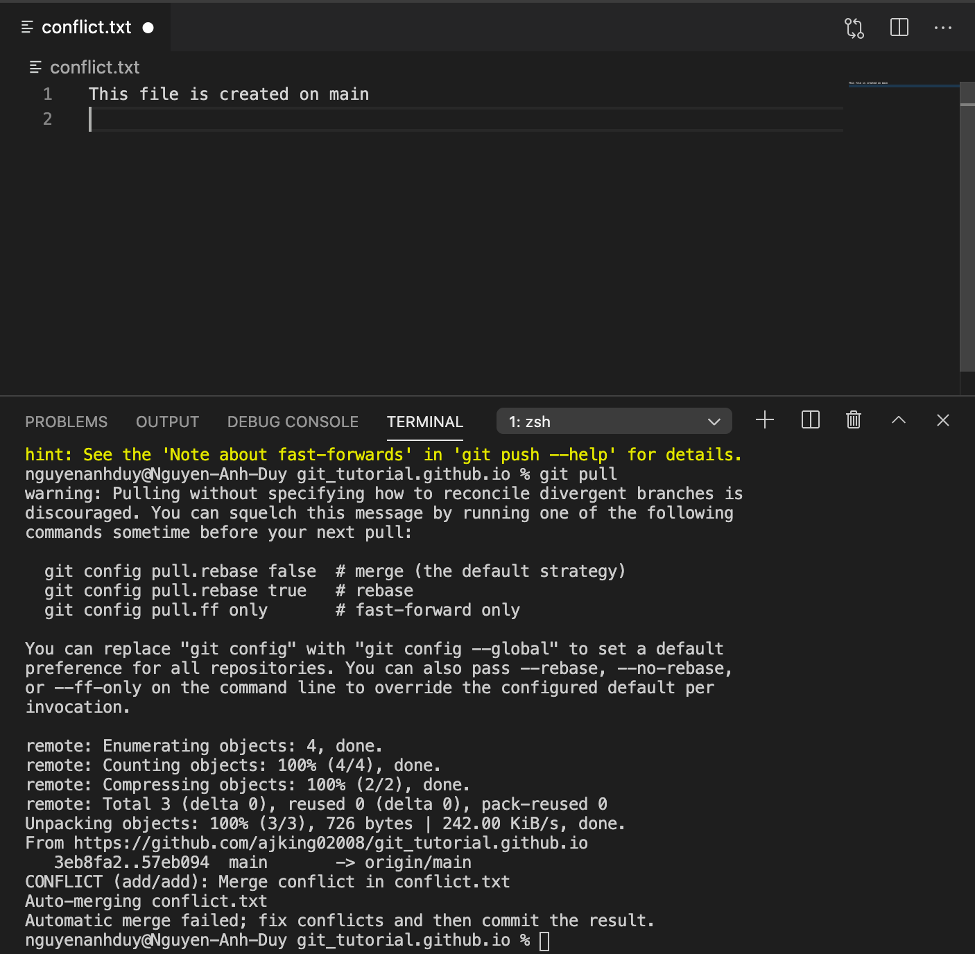
Task: Click the 'Automatic merge failed' line
Action: point(340,920)
